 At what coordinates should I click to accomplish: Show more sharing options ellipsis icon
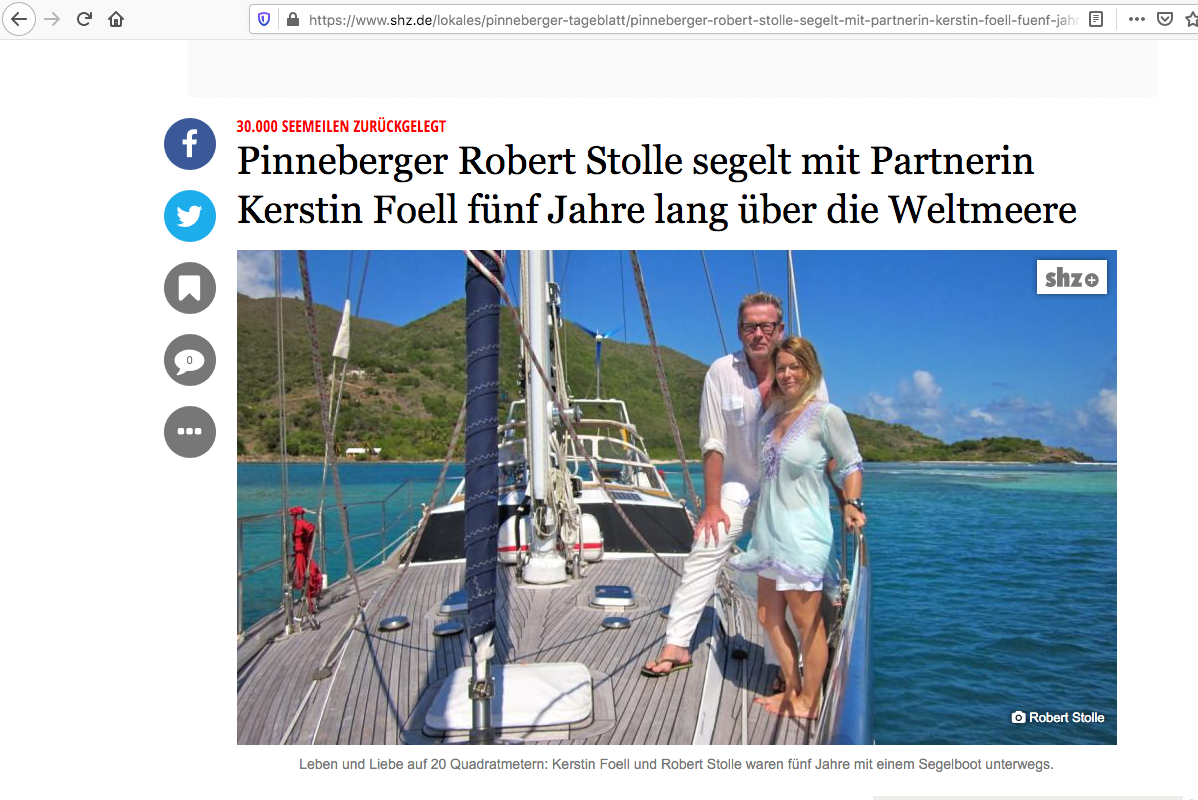click(189, 432)
